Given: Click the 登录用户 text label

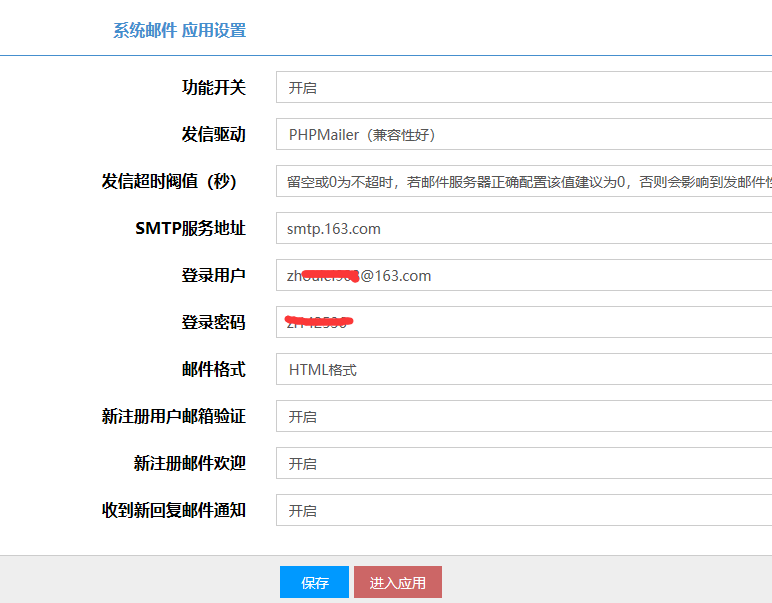Looking at the screenshot, I should 213,275.
